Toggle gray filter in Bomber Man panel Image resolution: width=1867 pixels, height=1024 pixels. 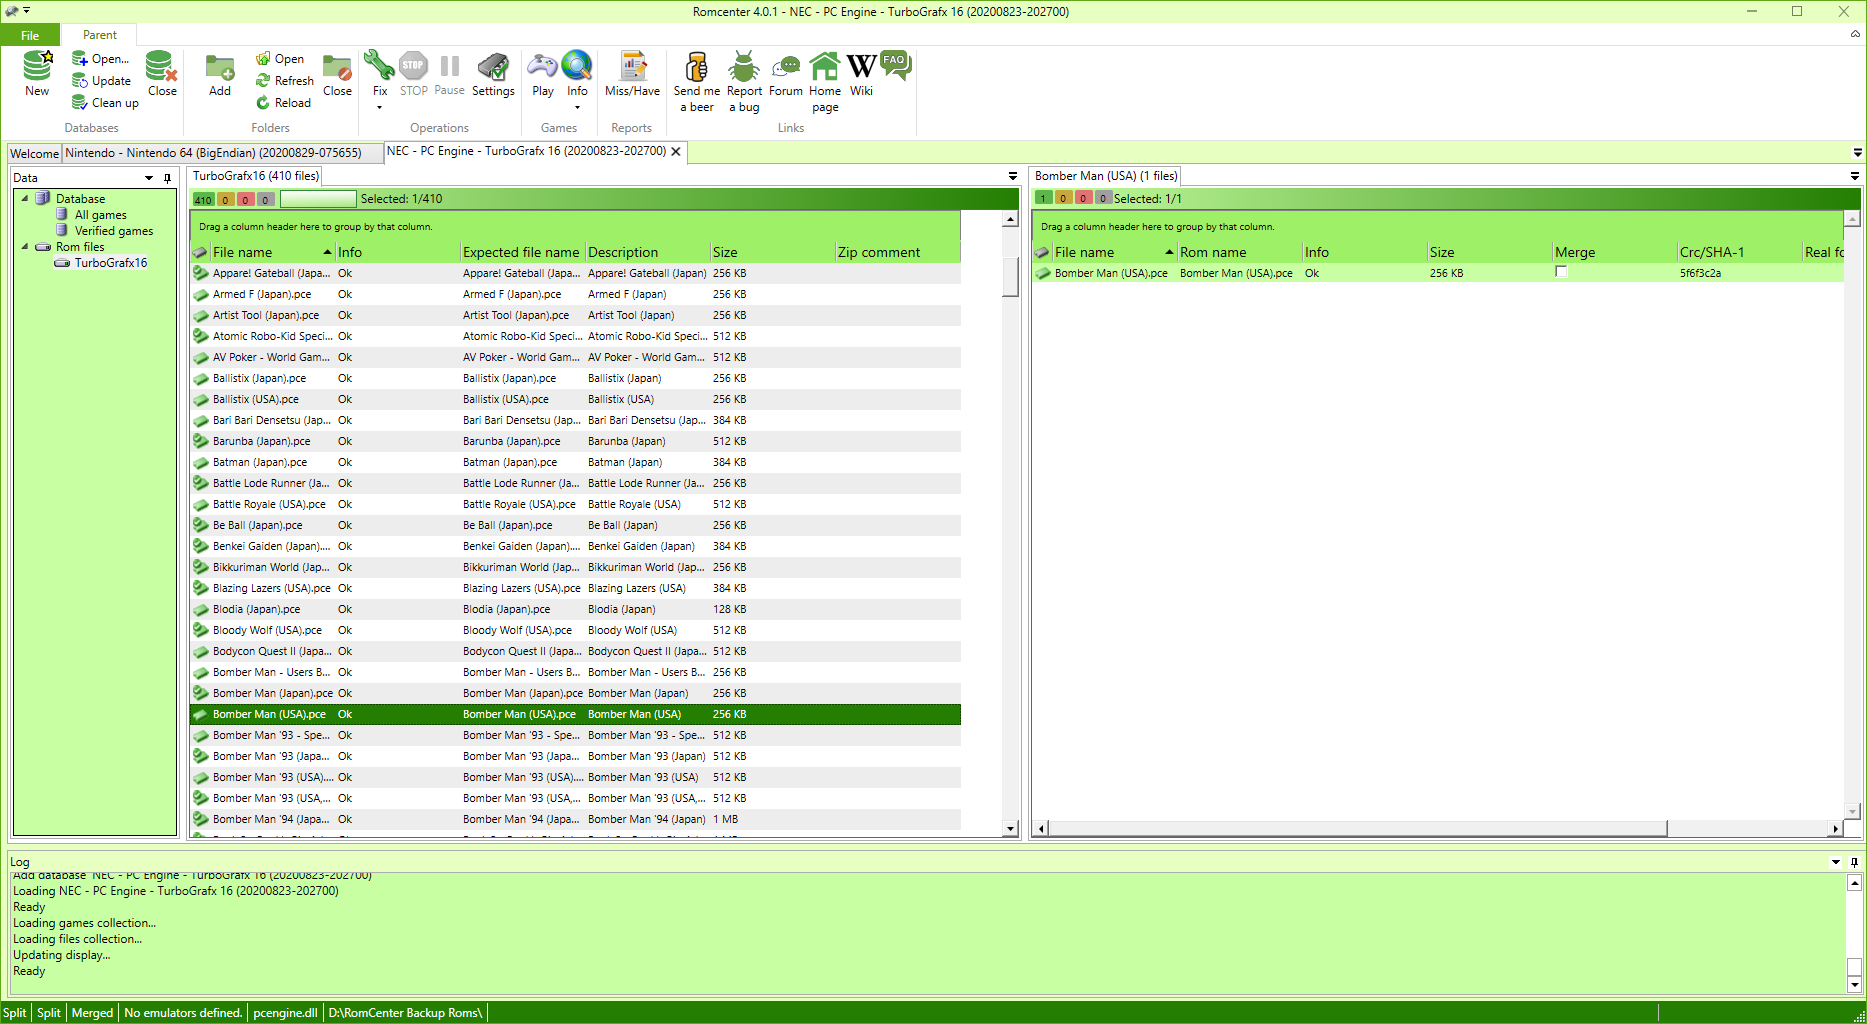pyautogui.click(x=1103, y=198)
